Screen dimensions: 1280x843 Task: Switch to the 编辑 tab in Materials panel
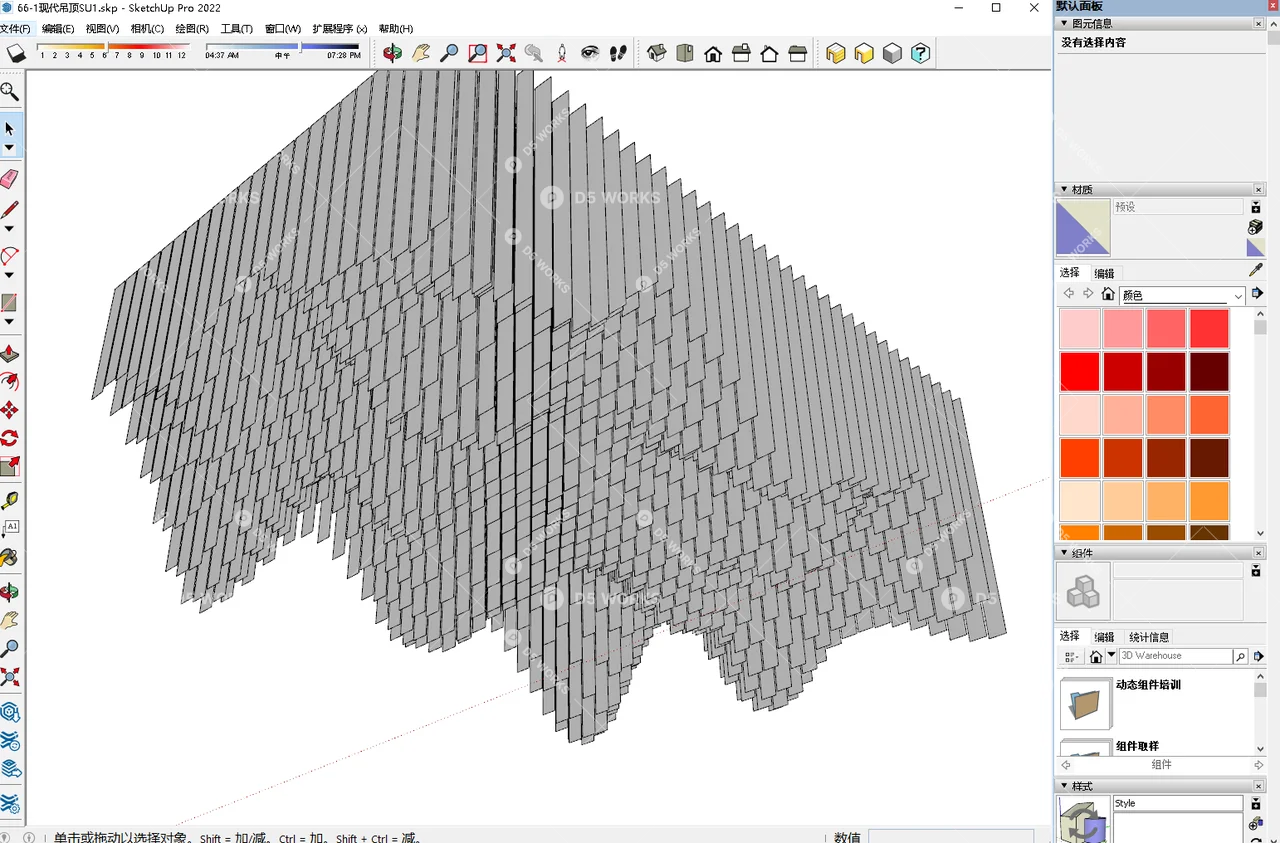tap(1104, 274)
